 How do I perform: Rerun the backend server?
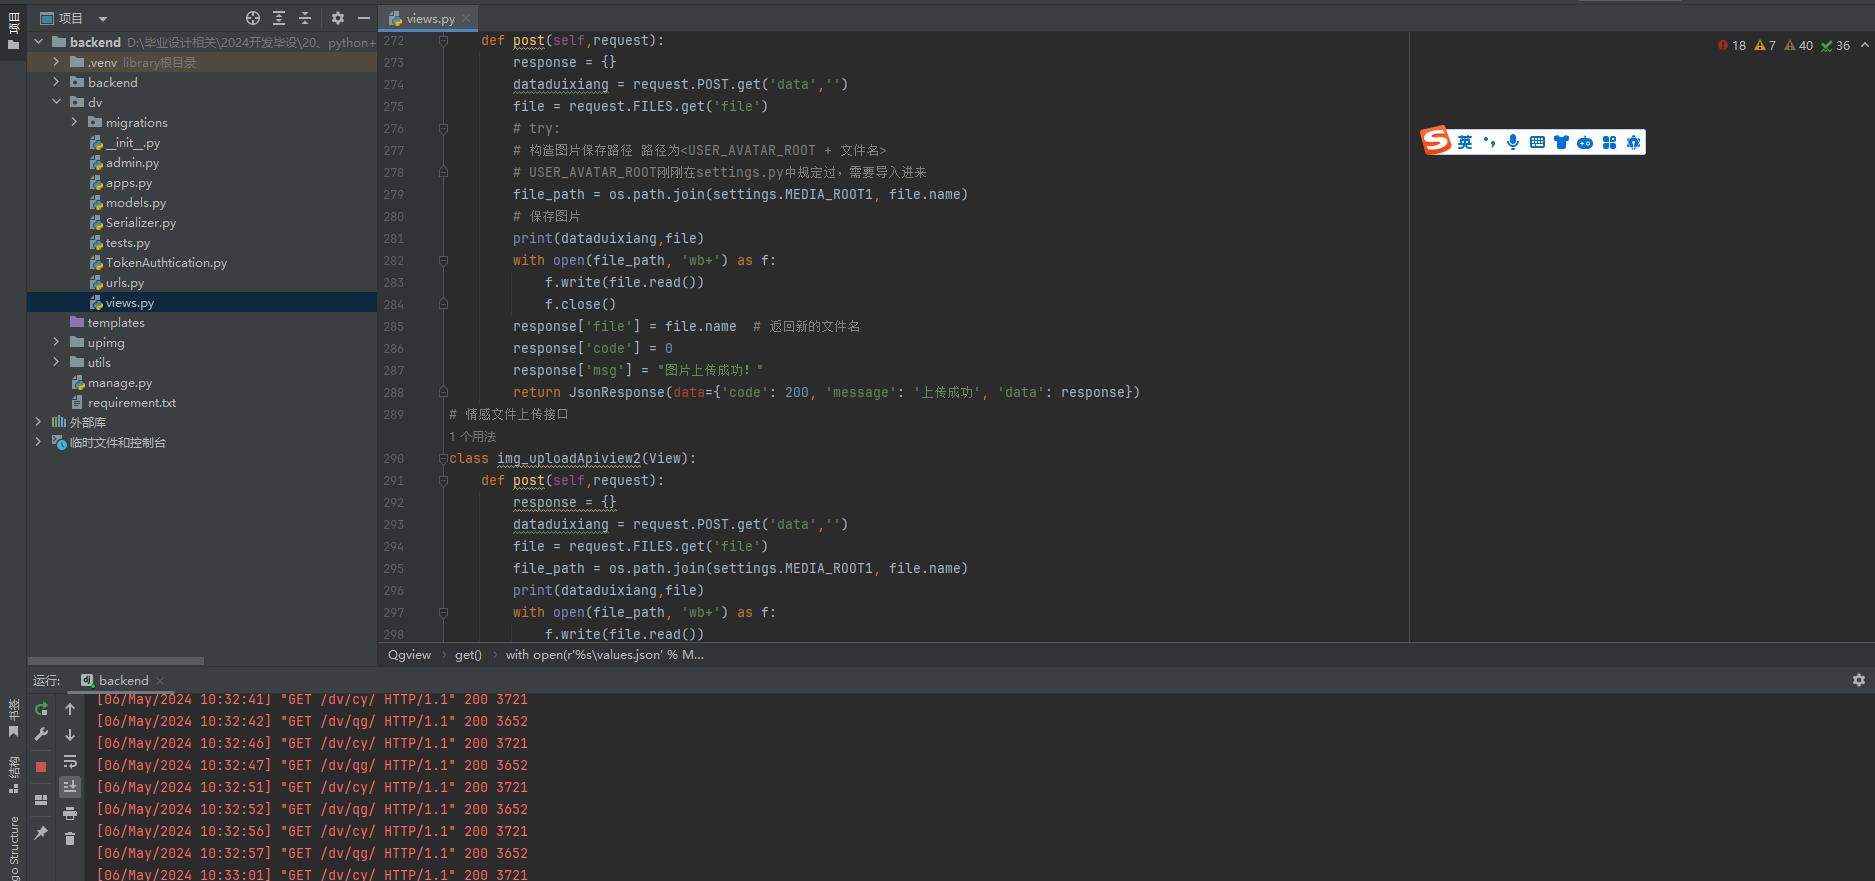point(41,708)
